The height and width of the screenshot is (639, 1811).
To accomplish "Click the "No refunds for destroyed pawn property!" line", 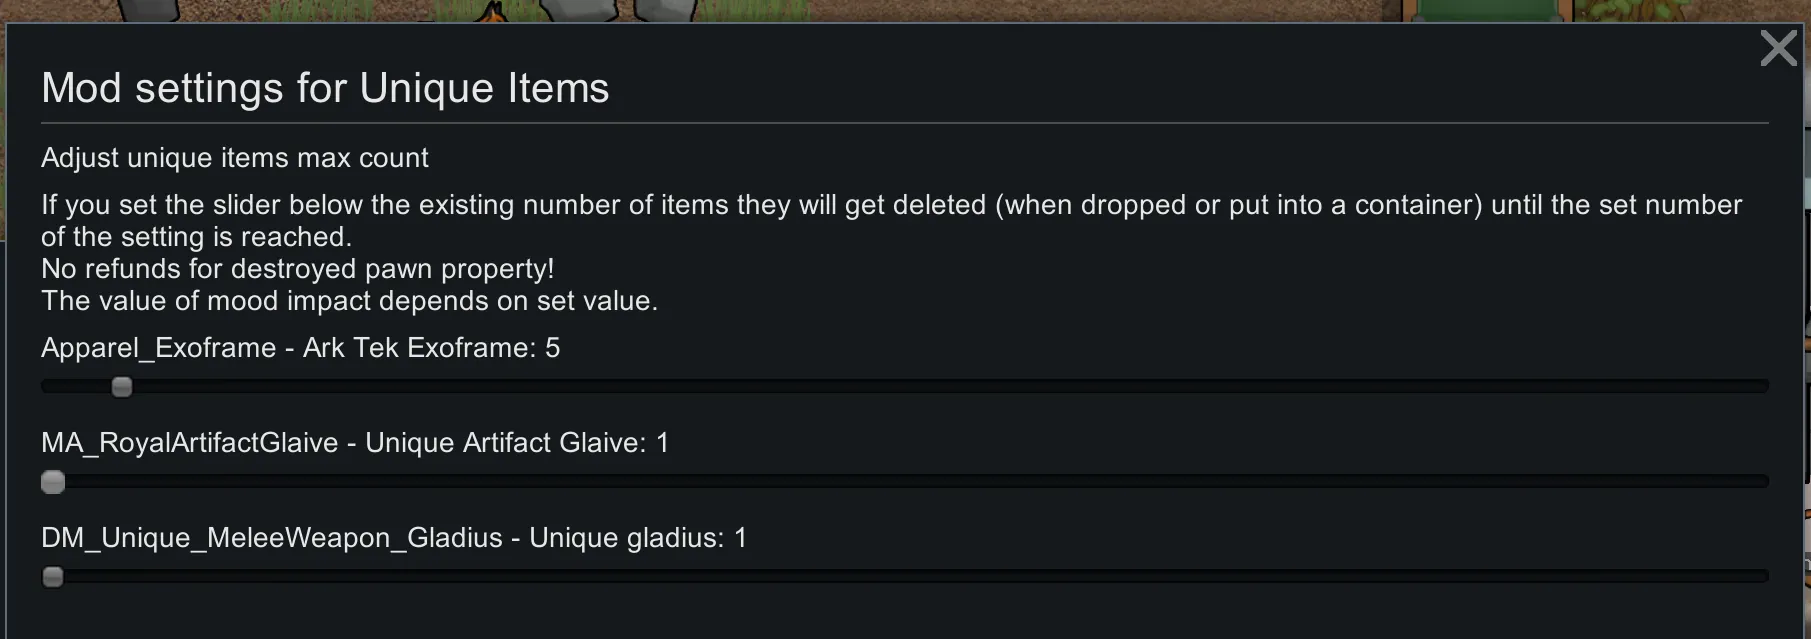I will coord(297,269).
